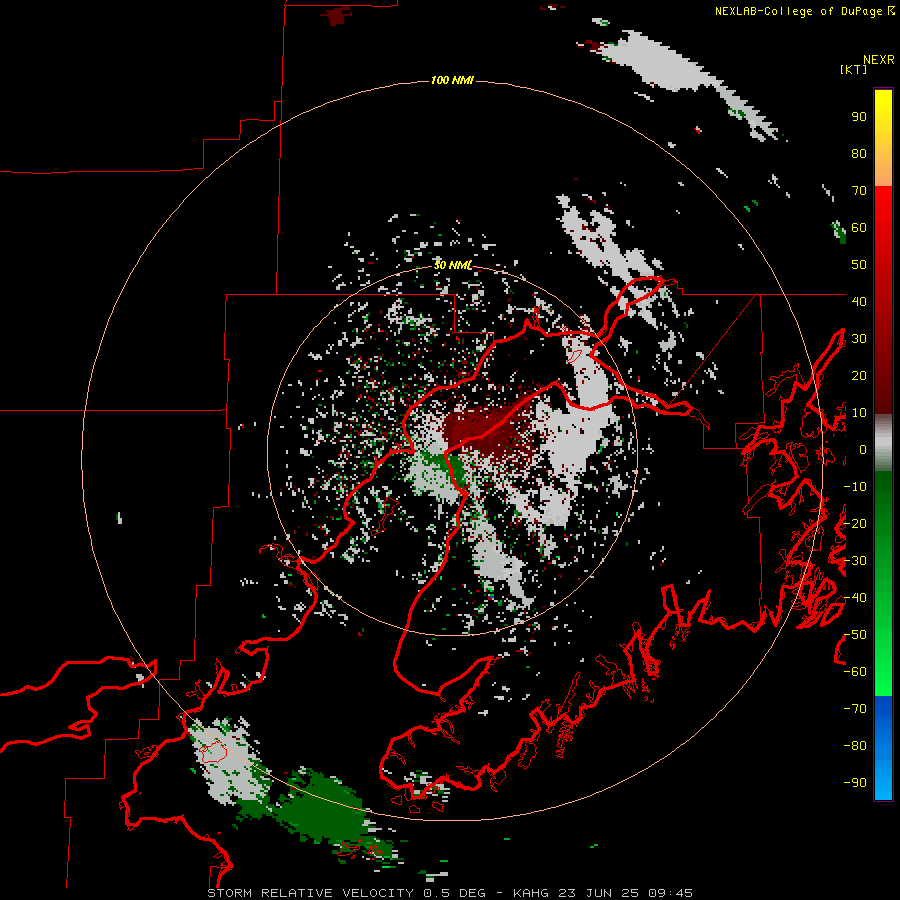Click the positive 70 value on the velocity scale
The image size is (900, 900).
point(859,191)
